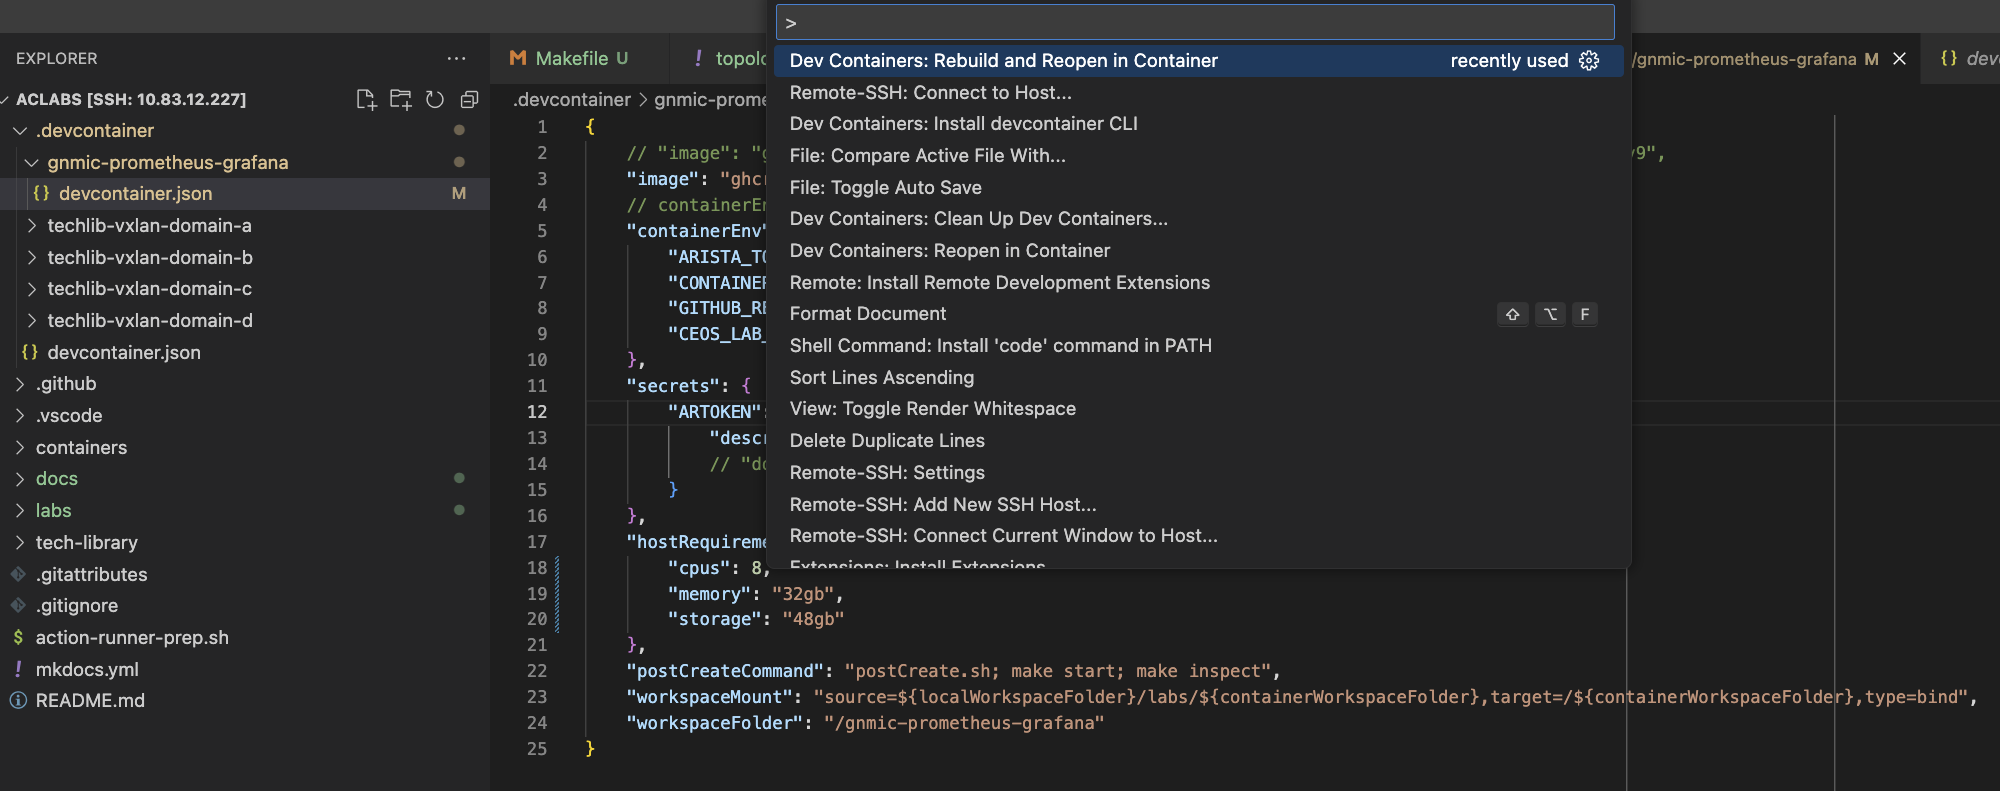Select Remote-SSH: Connect Current Window to Host
Viewport: 2000px width, 791px height.
click(1198, 536)
